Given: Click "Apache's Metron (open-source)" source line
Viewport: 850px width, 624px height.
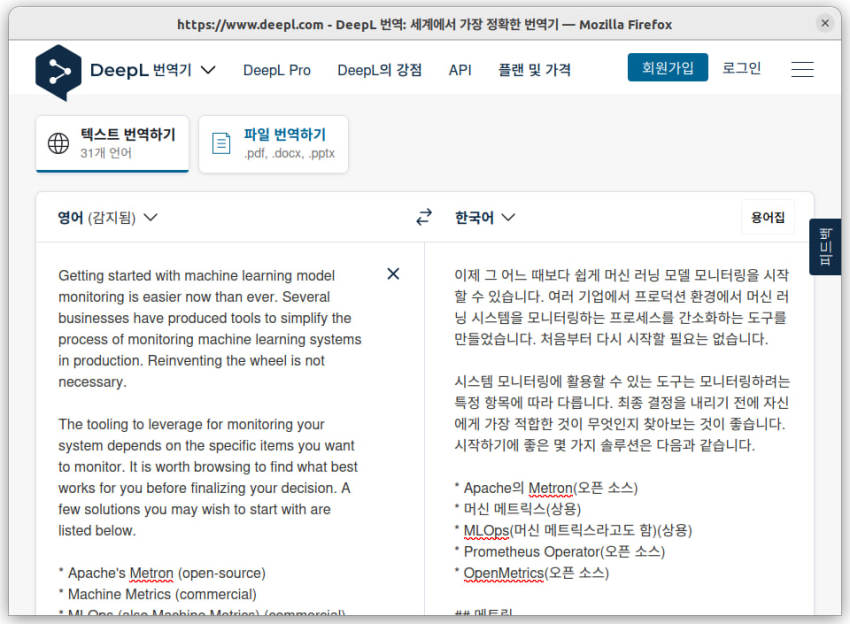Looking at the screenshot, I should [162, 573].
